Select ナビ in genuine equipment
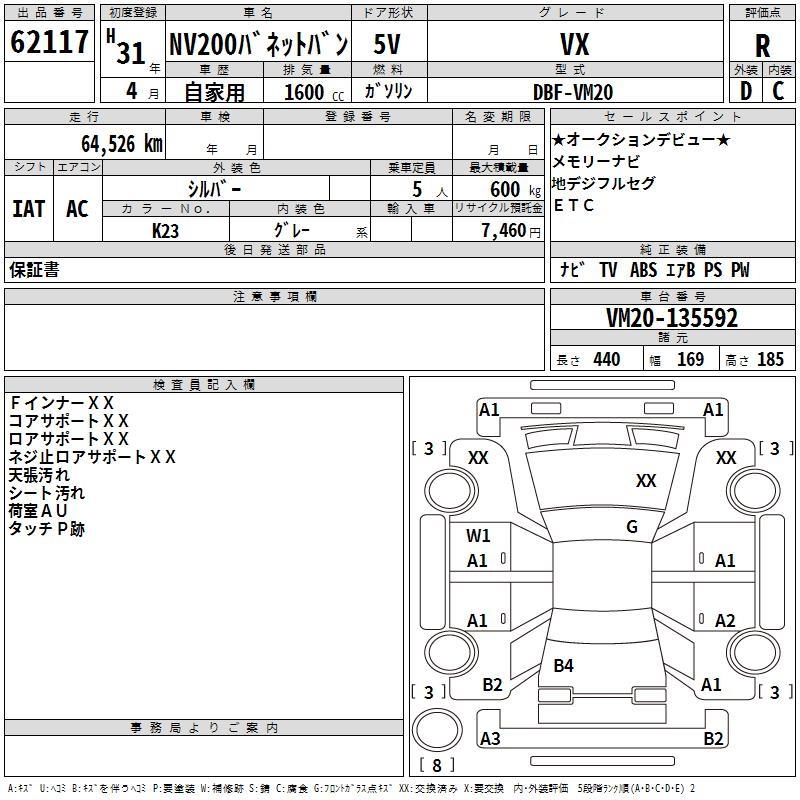Image resolution: width=800 pixels, height=800 pixels. [x=572, y=269]
